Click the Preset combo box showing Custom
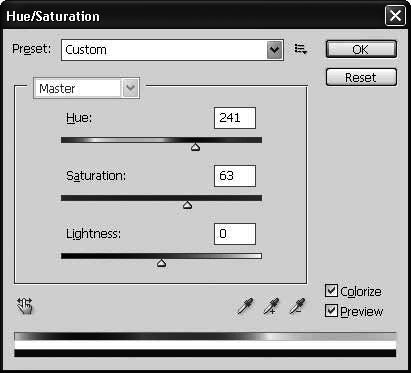The width and height of the screenshot is (411, 373). coord(172,50)
